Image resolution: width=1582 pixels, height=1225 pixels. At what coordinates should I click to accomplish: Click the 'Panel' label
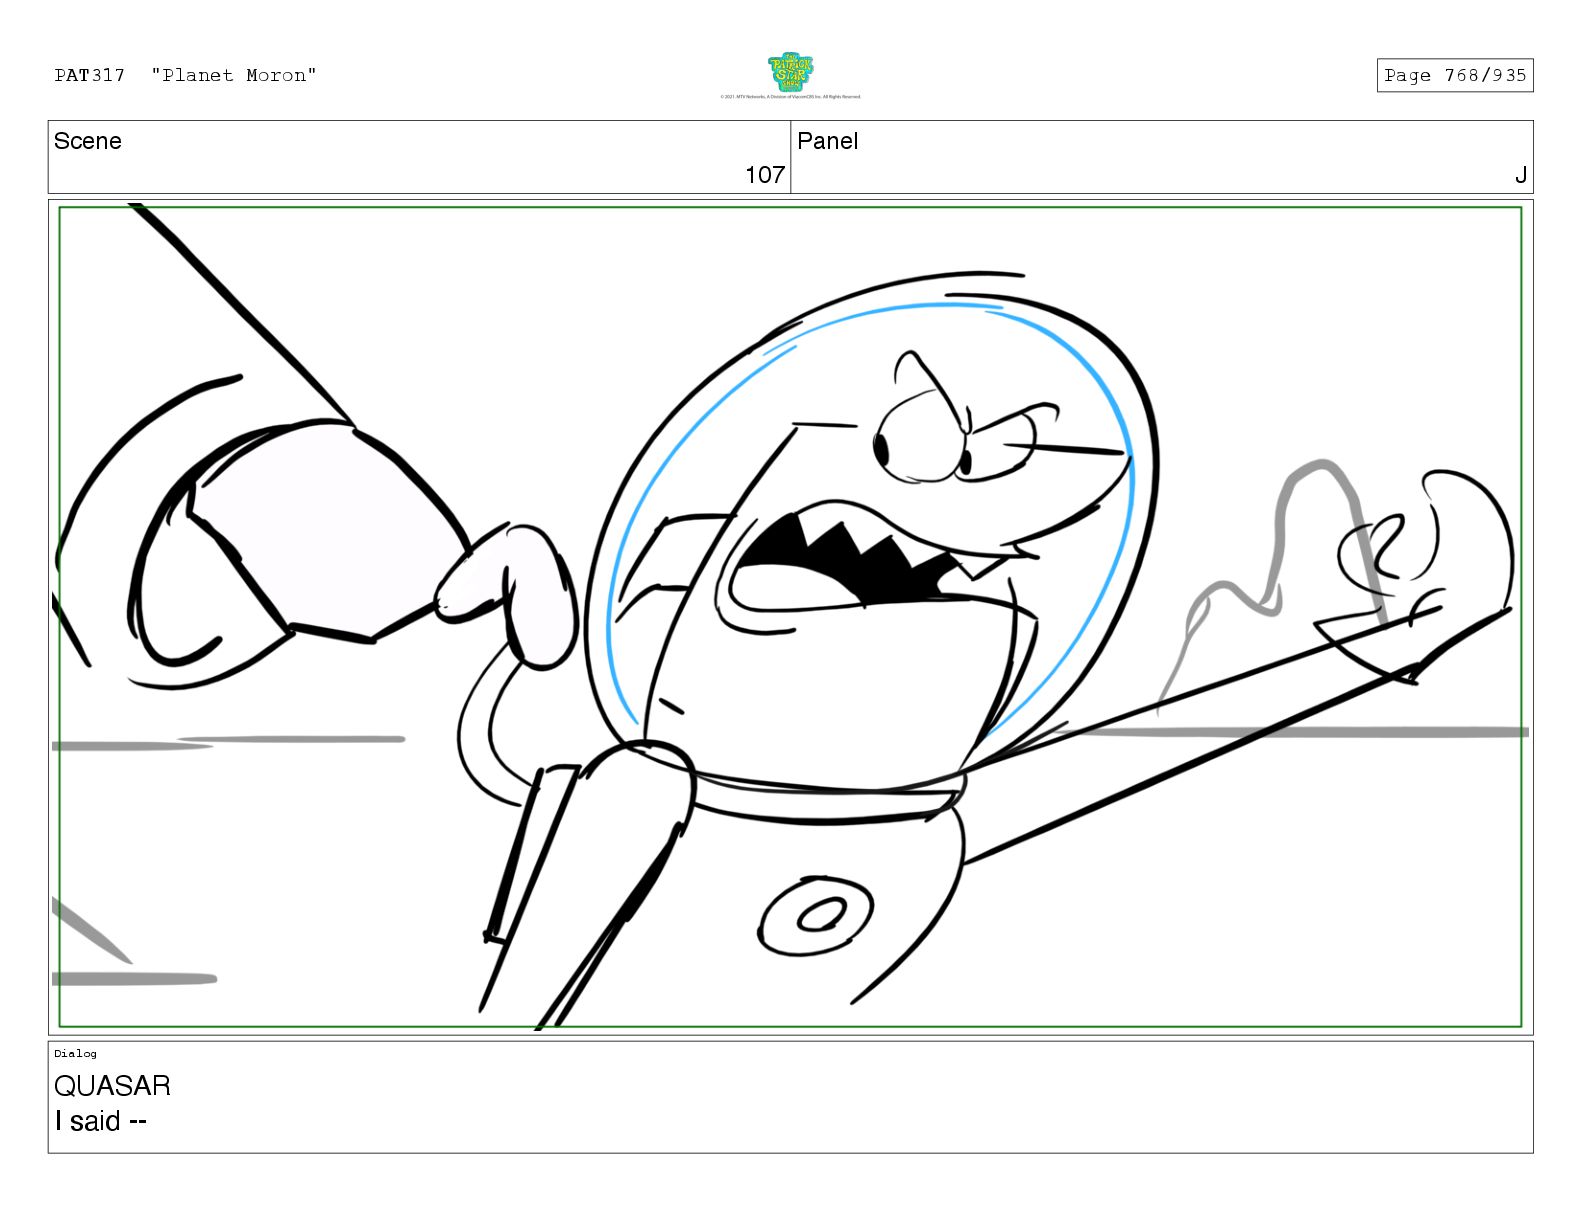(x=828, y=141)
